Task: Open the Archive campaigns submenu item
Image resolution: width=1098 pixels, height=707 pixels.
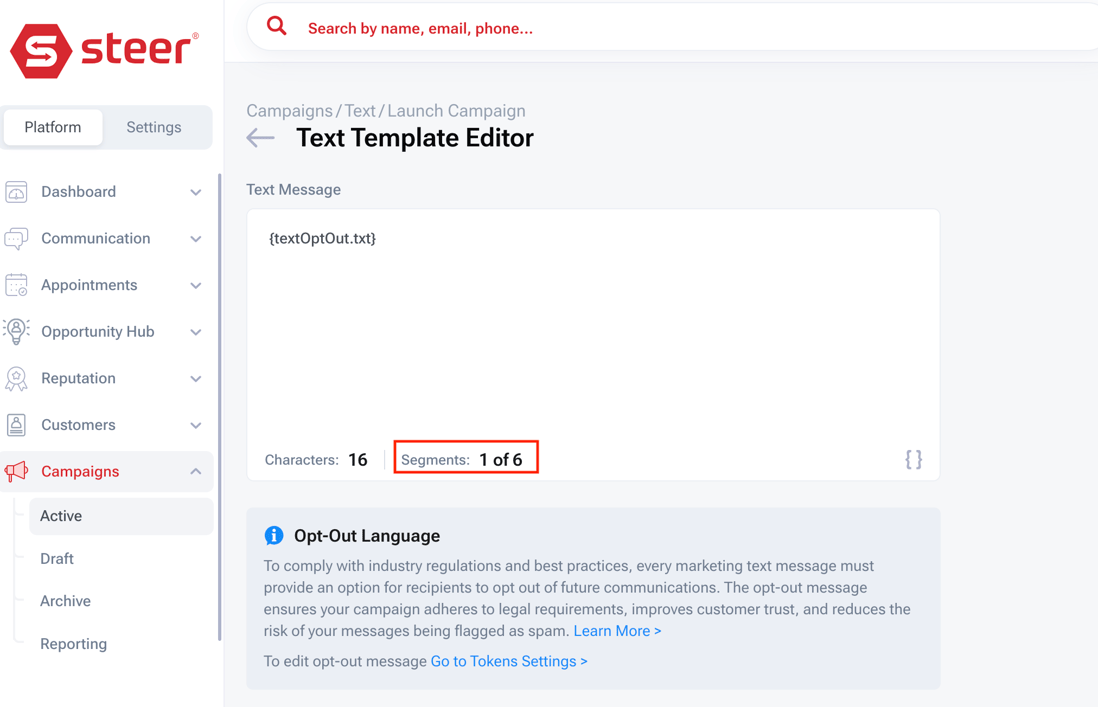Action: 65,601
